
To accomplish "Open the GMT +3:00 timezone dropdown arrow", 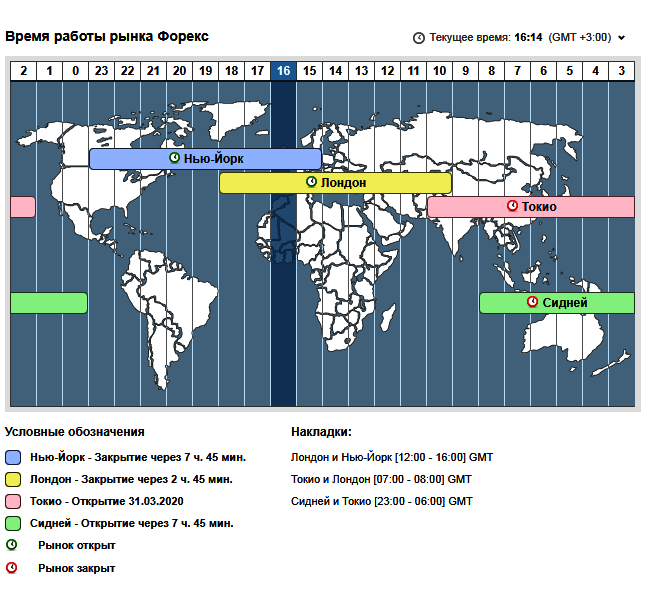I will pyautogui.click(x=622, y=38).
